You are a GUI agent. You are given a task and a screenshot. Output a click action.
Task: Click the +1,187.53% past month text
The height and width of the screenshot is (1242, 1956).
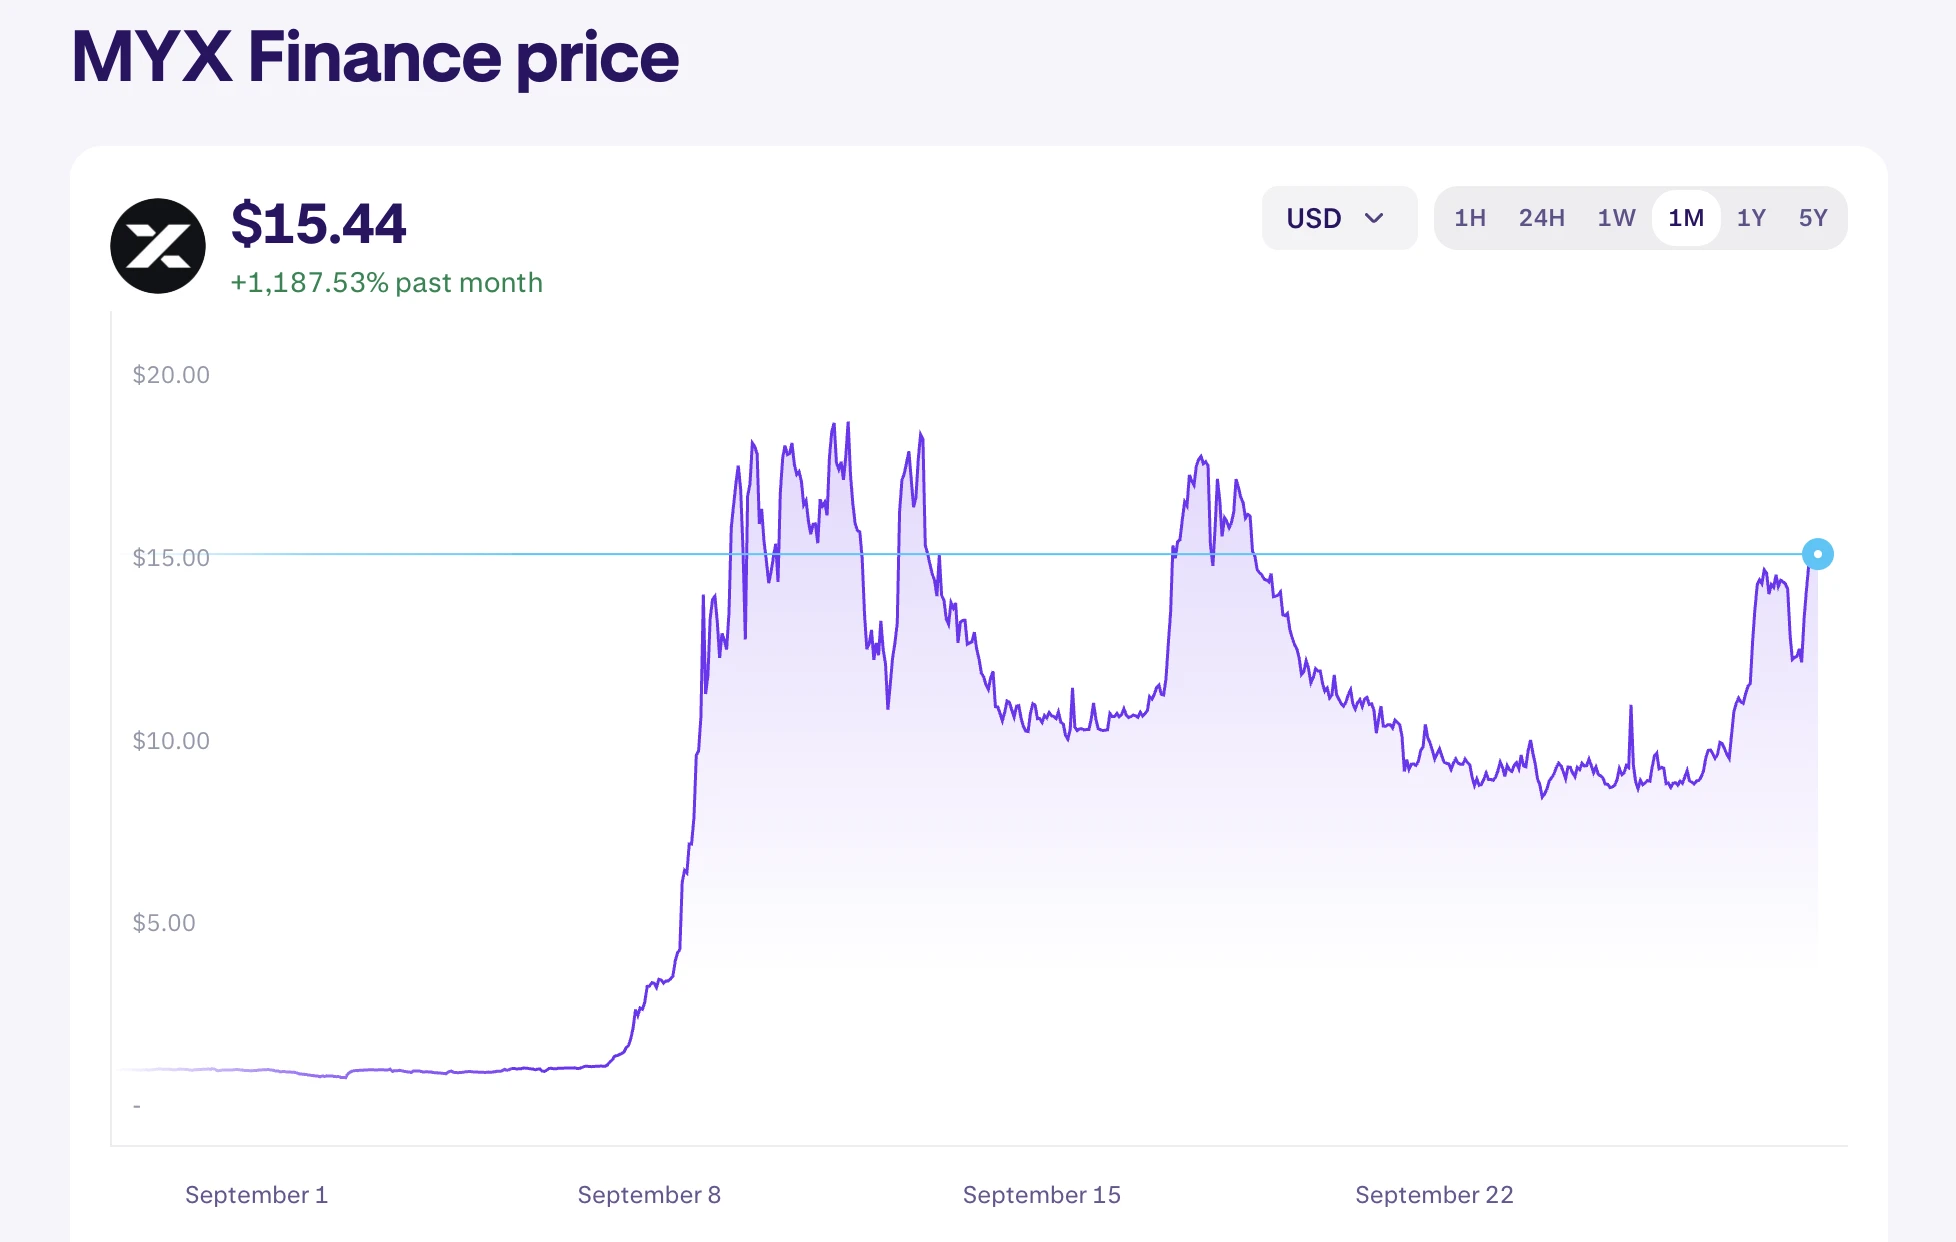387,283
